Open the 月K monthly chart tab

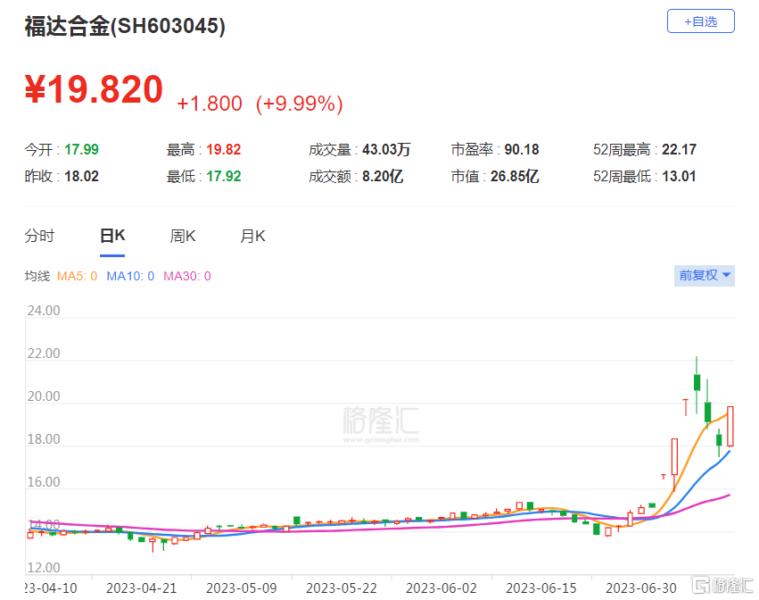[x=253, y=236]
